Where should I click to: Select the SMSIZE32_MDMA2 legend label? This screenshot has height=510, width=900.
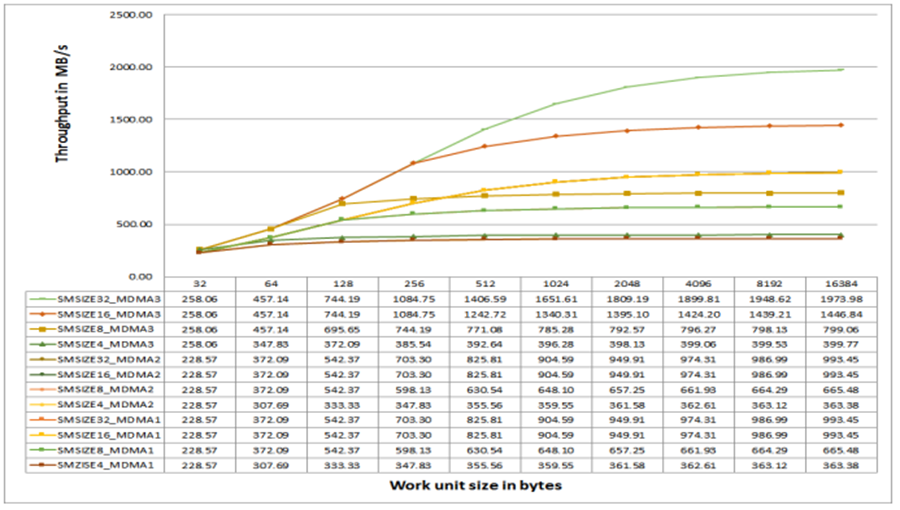point(108,359)
